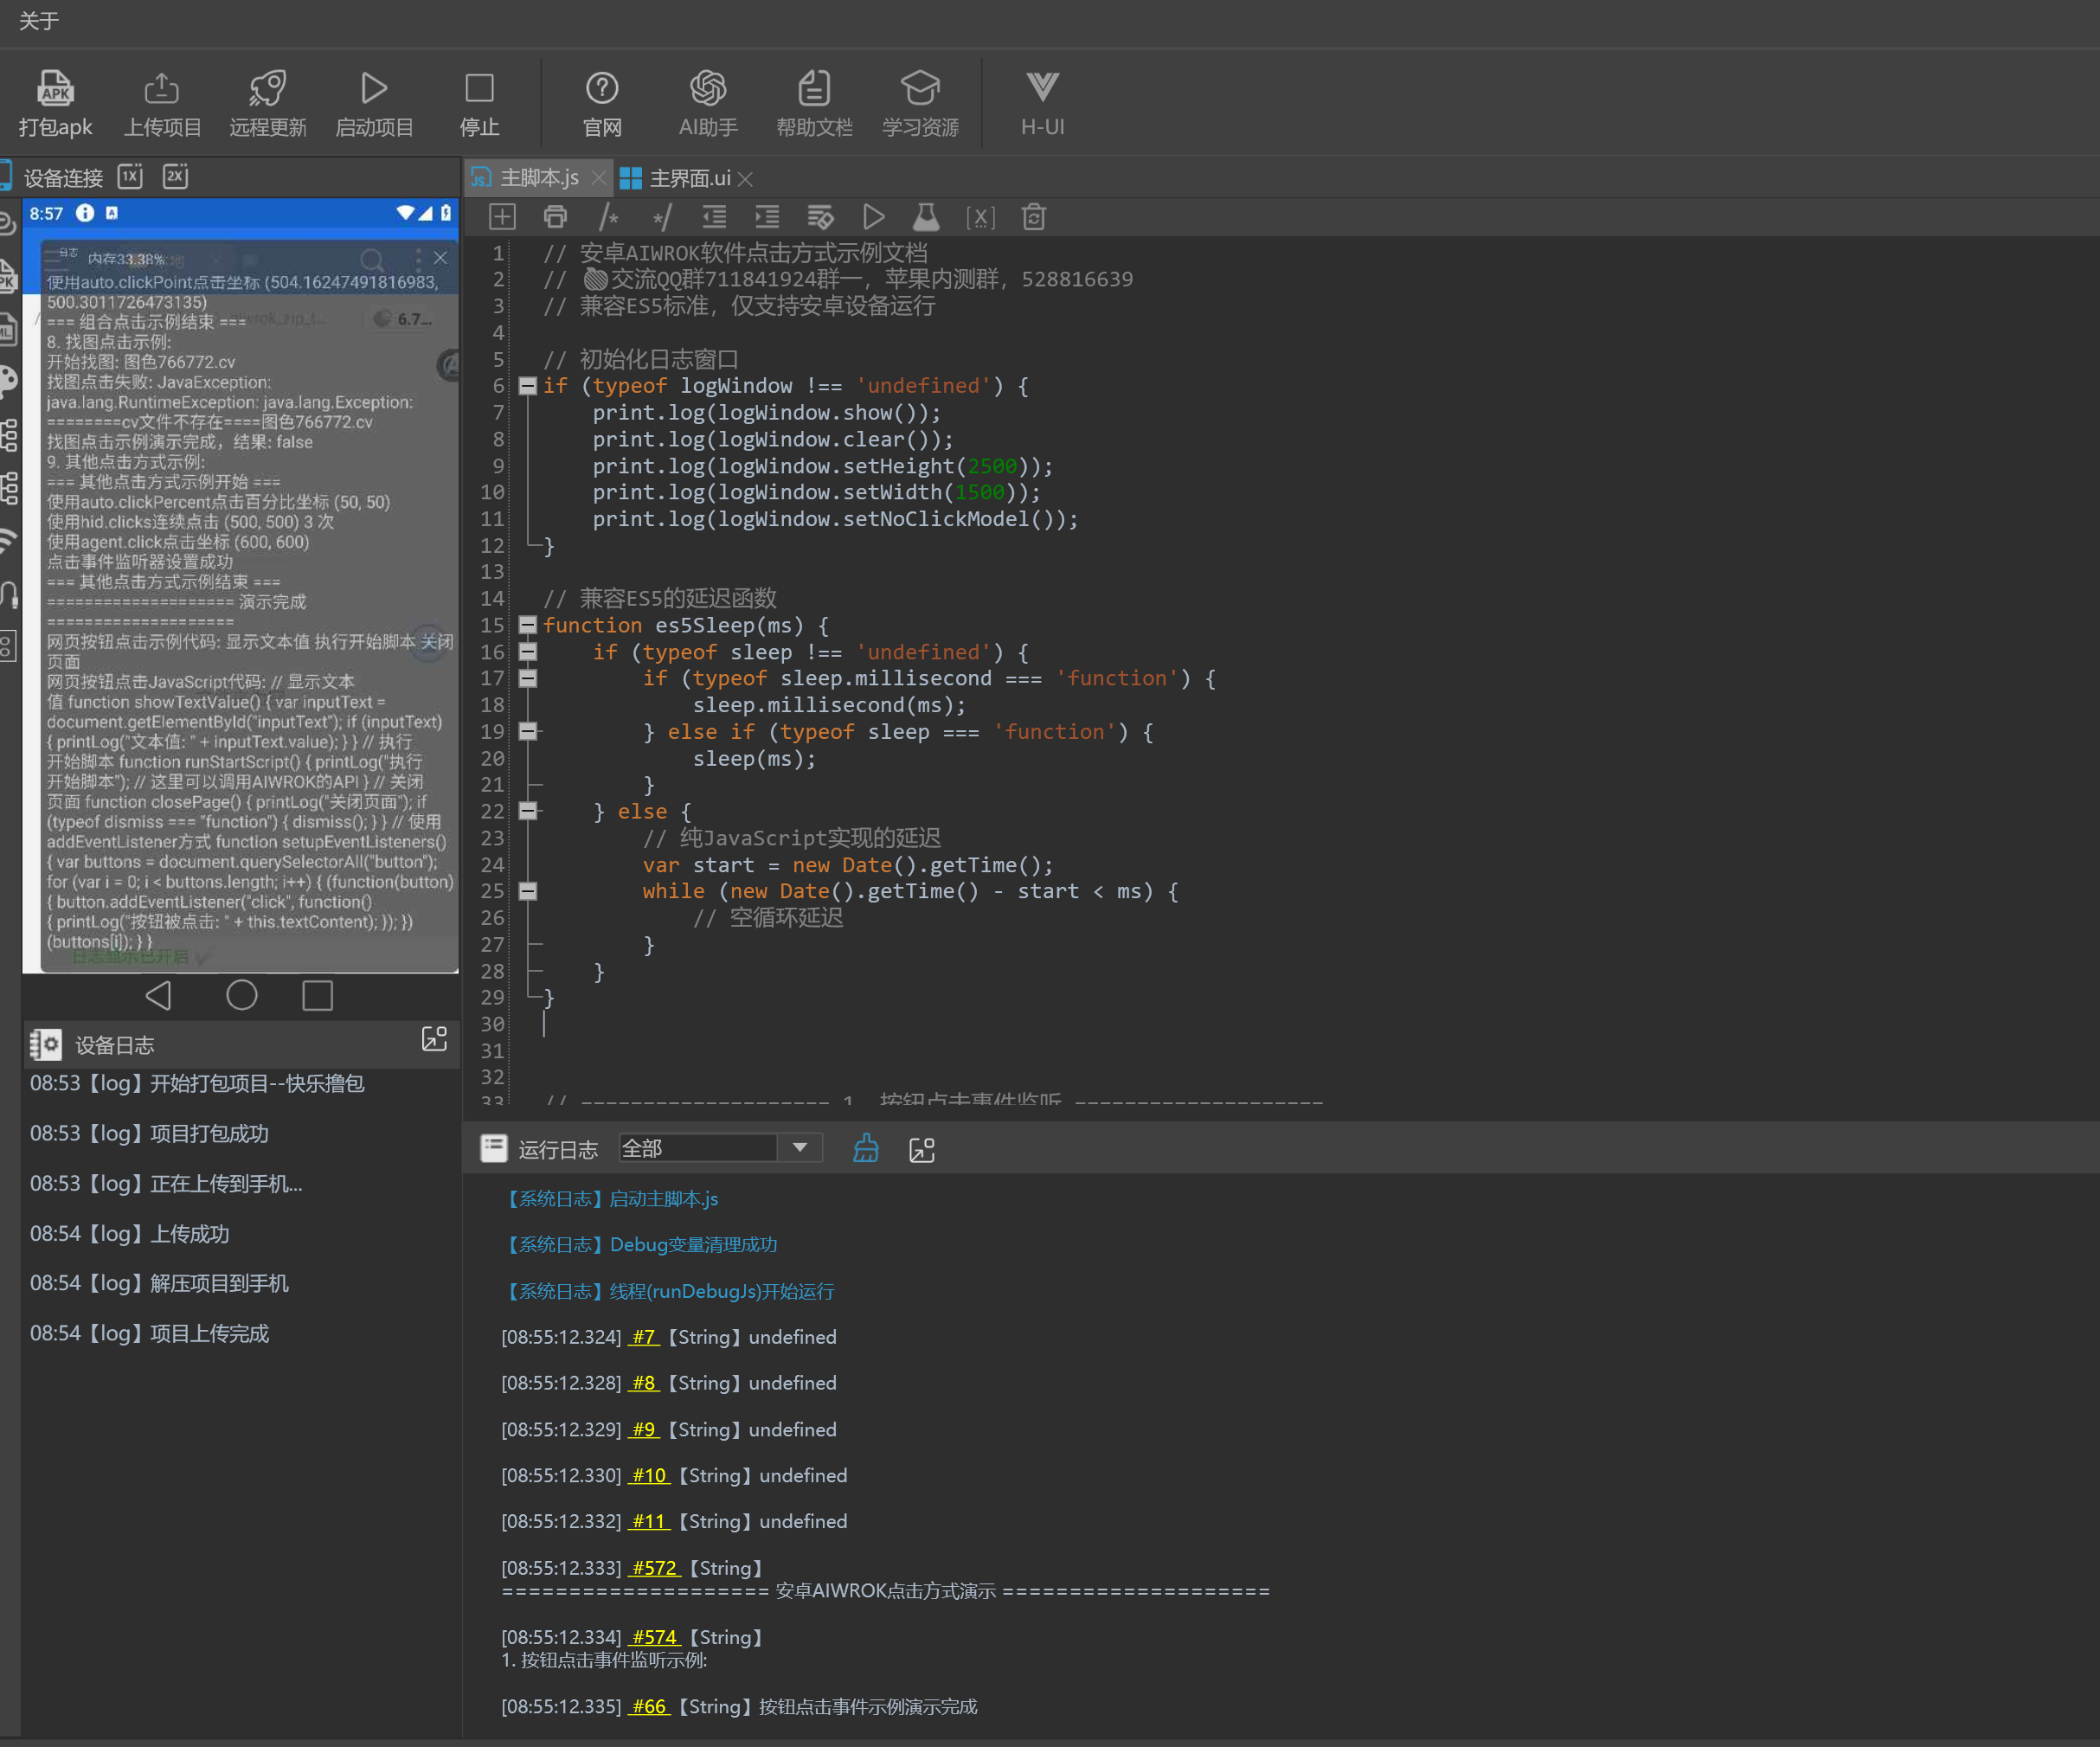Click the #7 log line link
This screenshot has height=1747, width=2100.
coord(643,1337)
